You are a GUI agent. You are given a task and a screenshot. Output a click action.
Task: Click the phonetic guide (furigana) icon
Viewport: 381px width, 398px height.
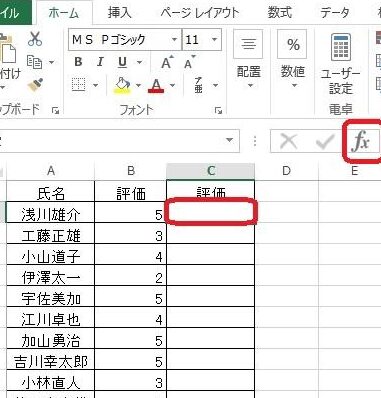click(x=199, y=85)
